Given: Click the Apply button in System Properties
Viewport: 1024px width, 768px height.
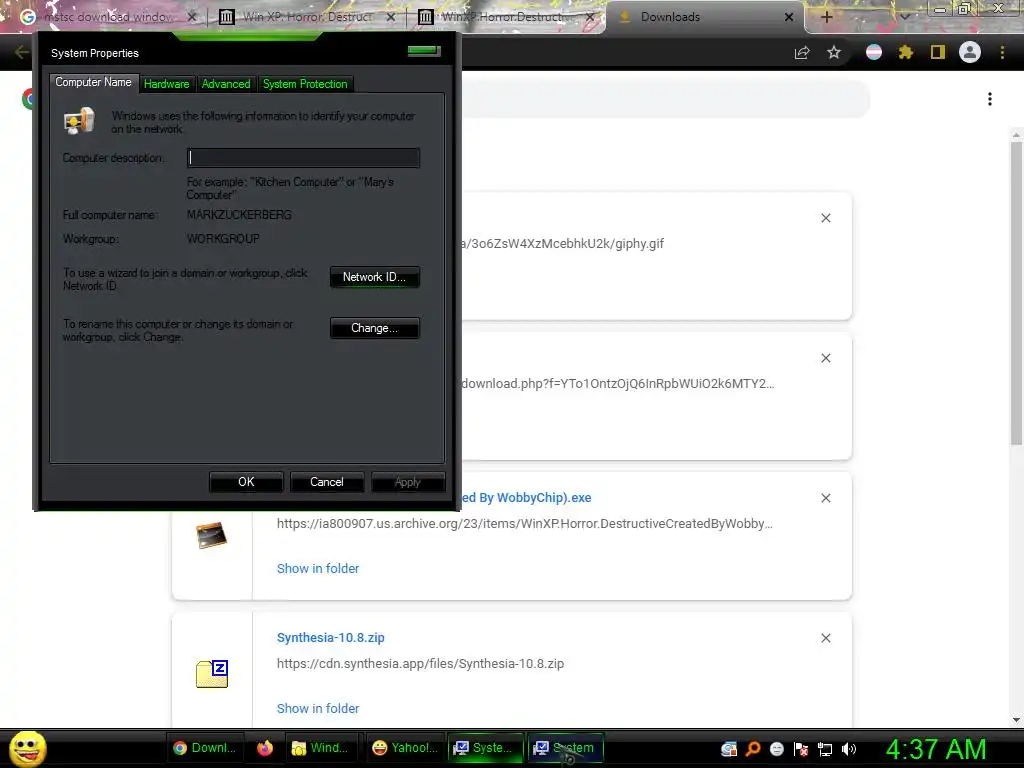Looking at the screenshot, I should click(x=408, y=482).
